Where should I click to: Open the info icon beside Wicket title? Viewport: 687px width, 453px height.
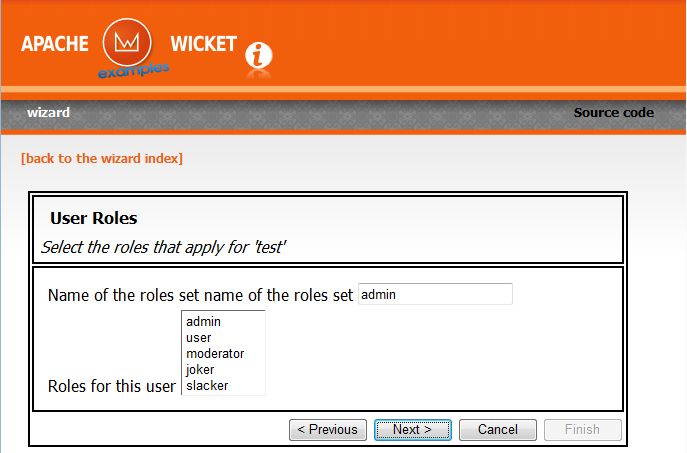coord(259,56)
